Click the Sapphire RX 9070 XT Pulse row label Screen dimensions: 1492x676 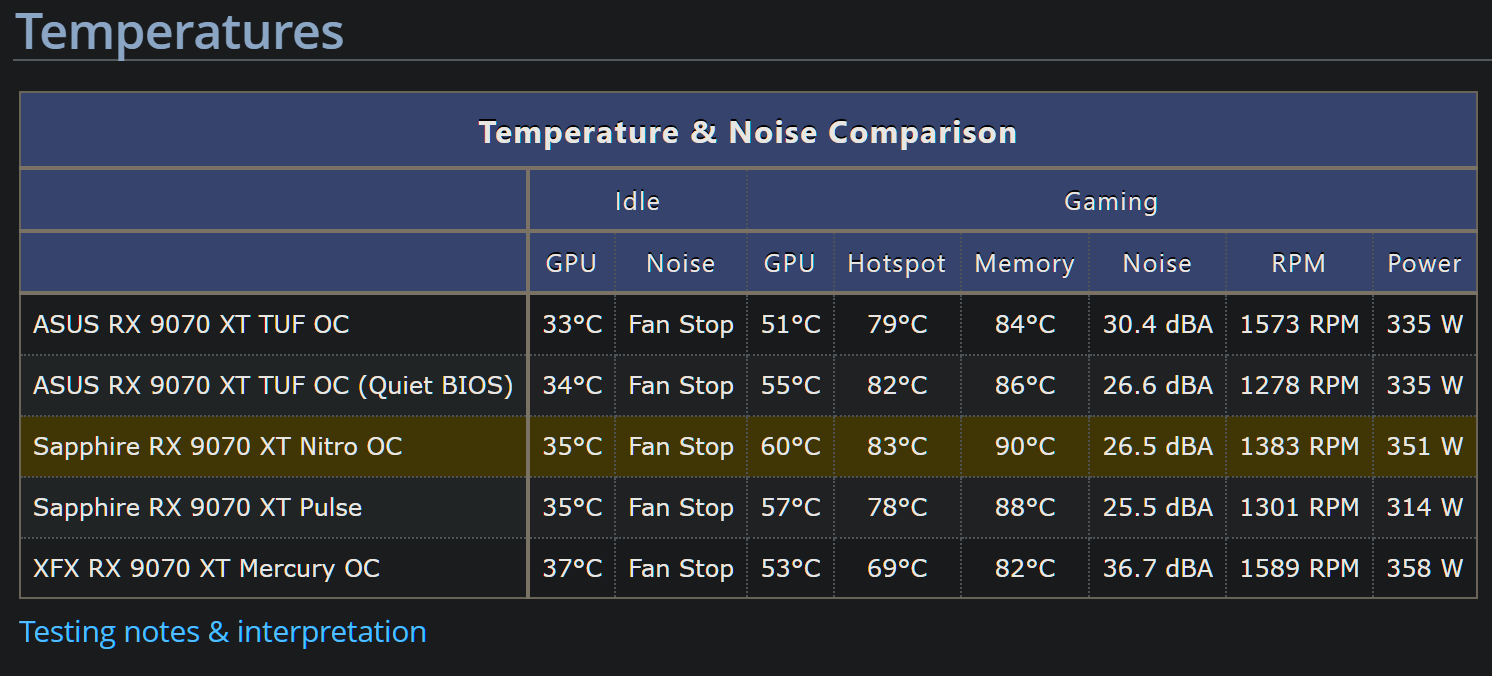198,507
